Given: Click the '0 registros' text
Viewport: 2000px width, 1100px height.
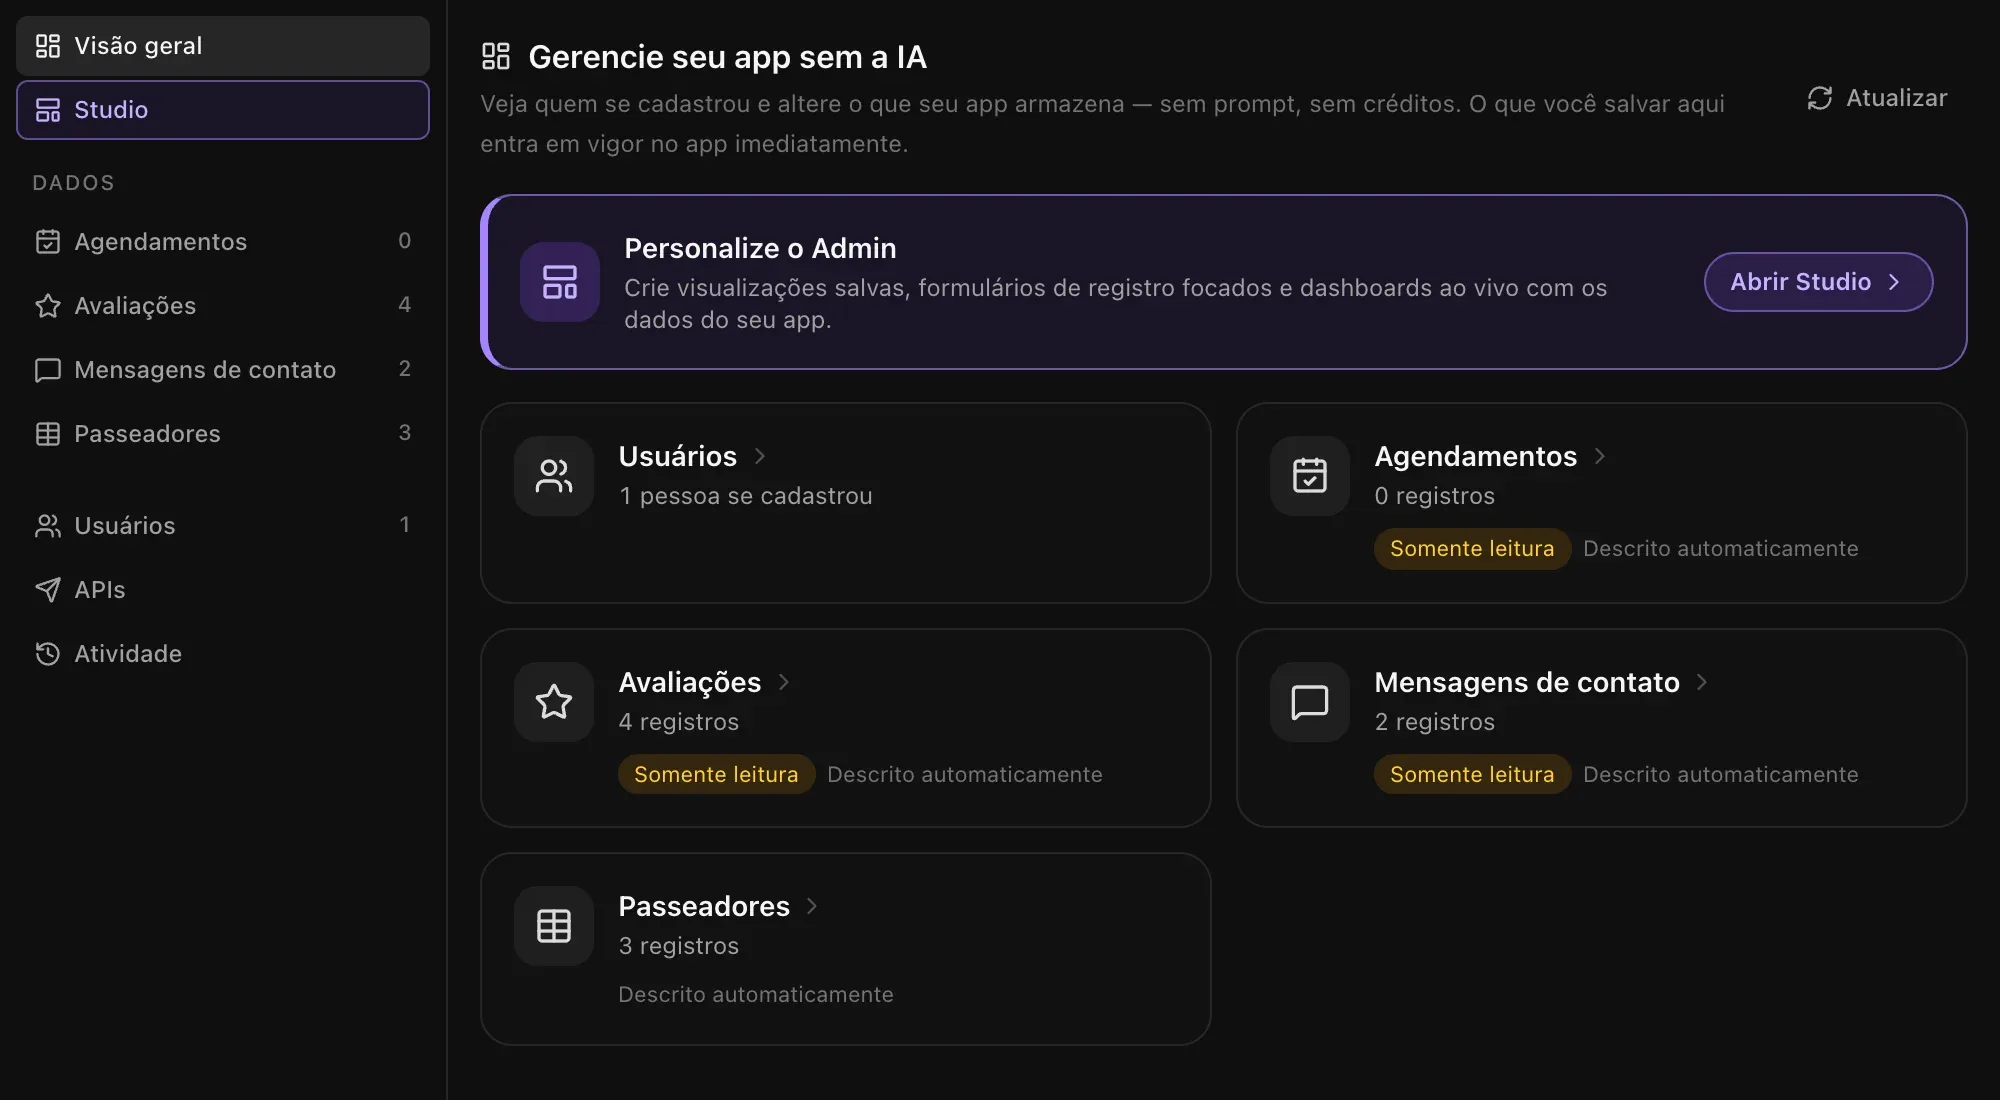Looking at the screenshot, I should tap(1434, 496).
